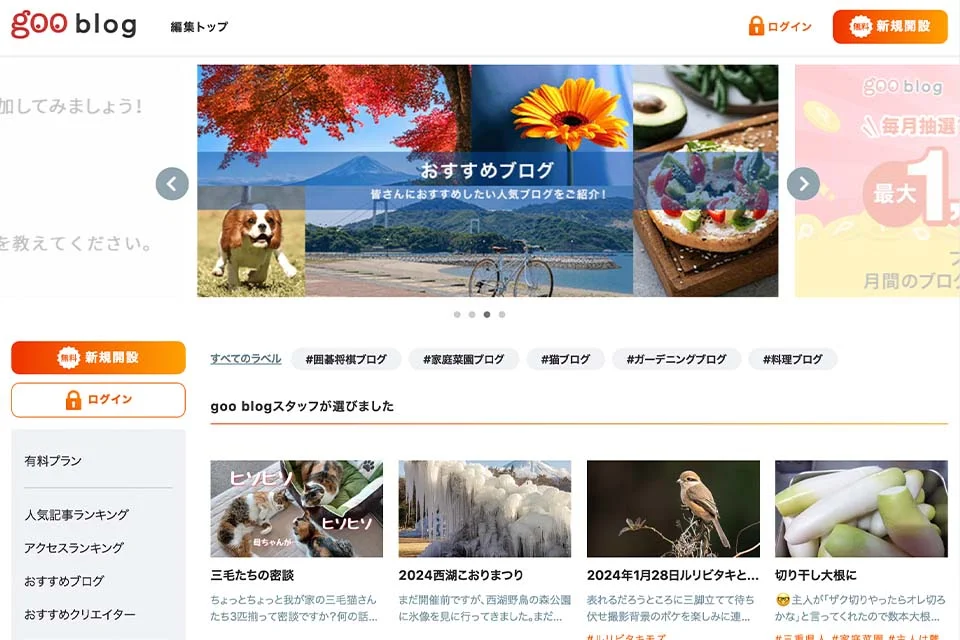Screen dimensions: 960x640
Task: Filter by #猫ブログ label
Action: [565, 359]
